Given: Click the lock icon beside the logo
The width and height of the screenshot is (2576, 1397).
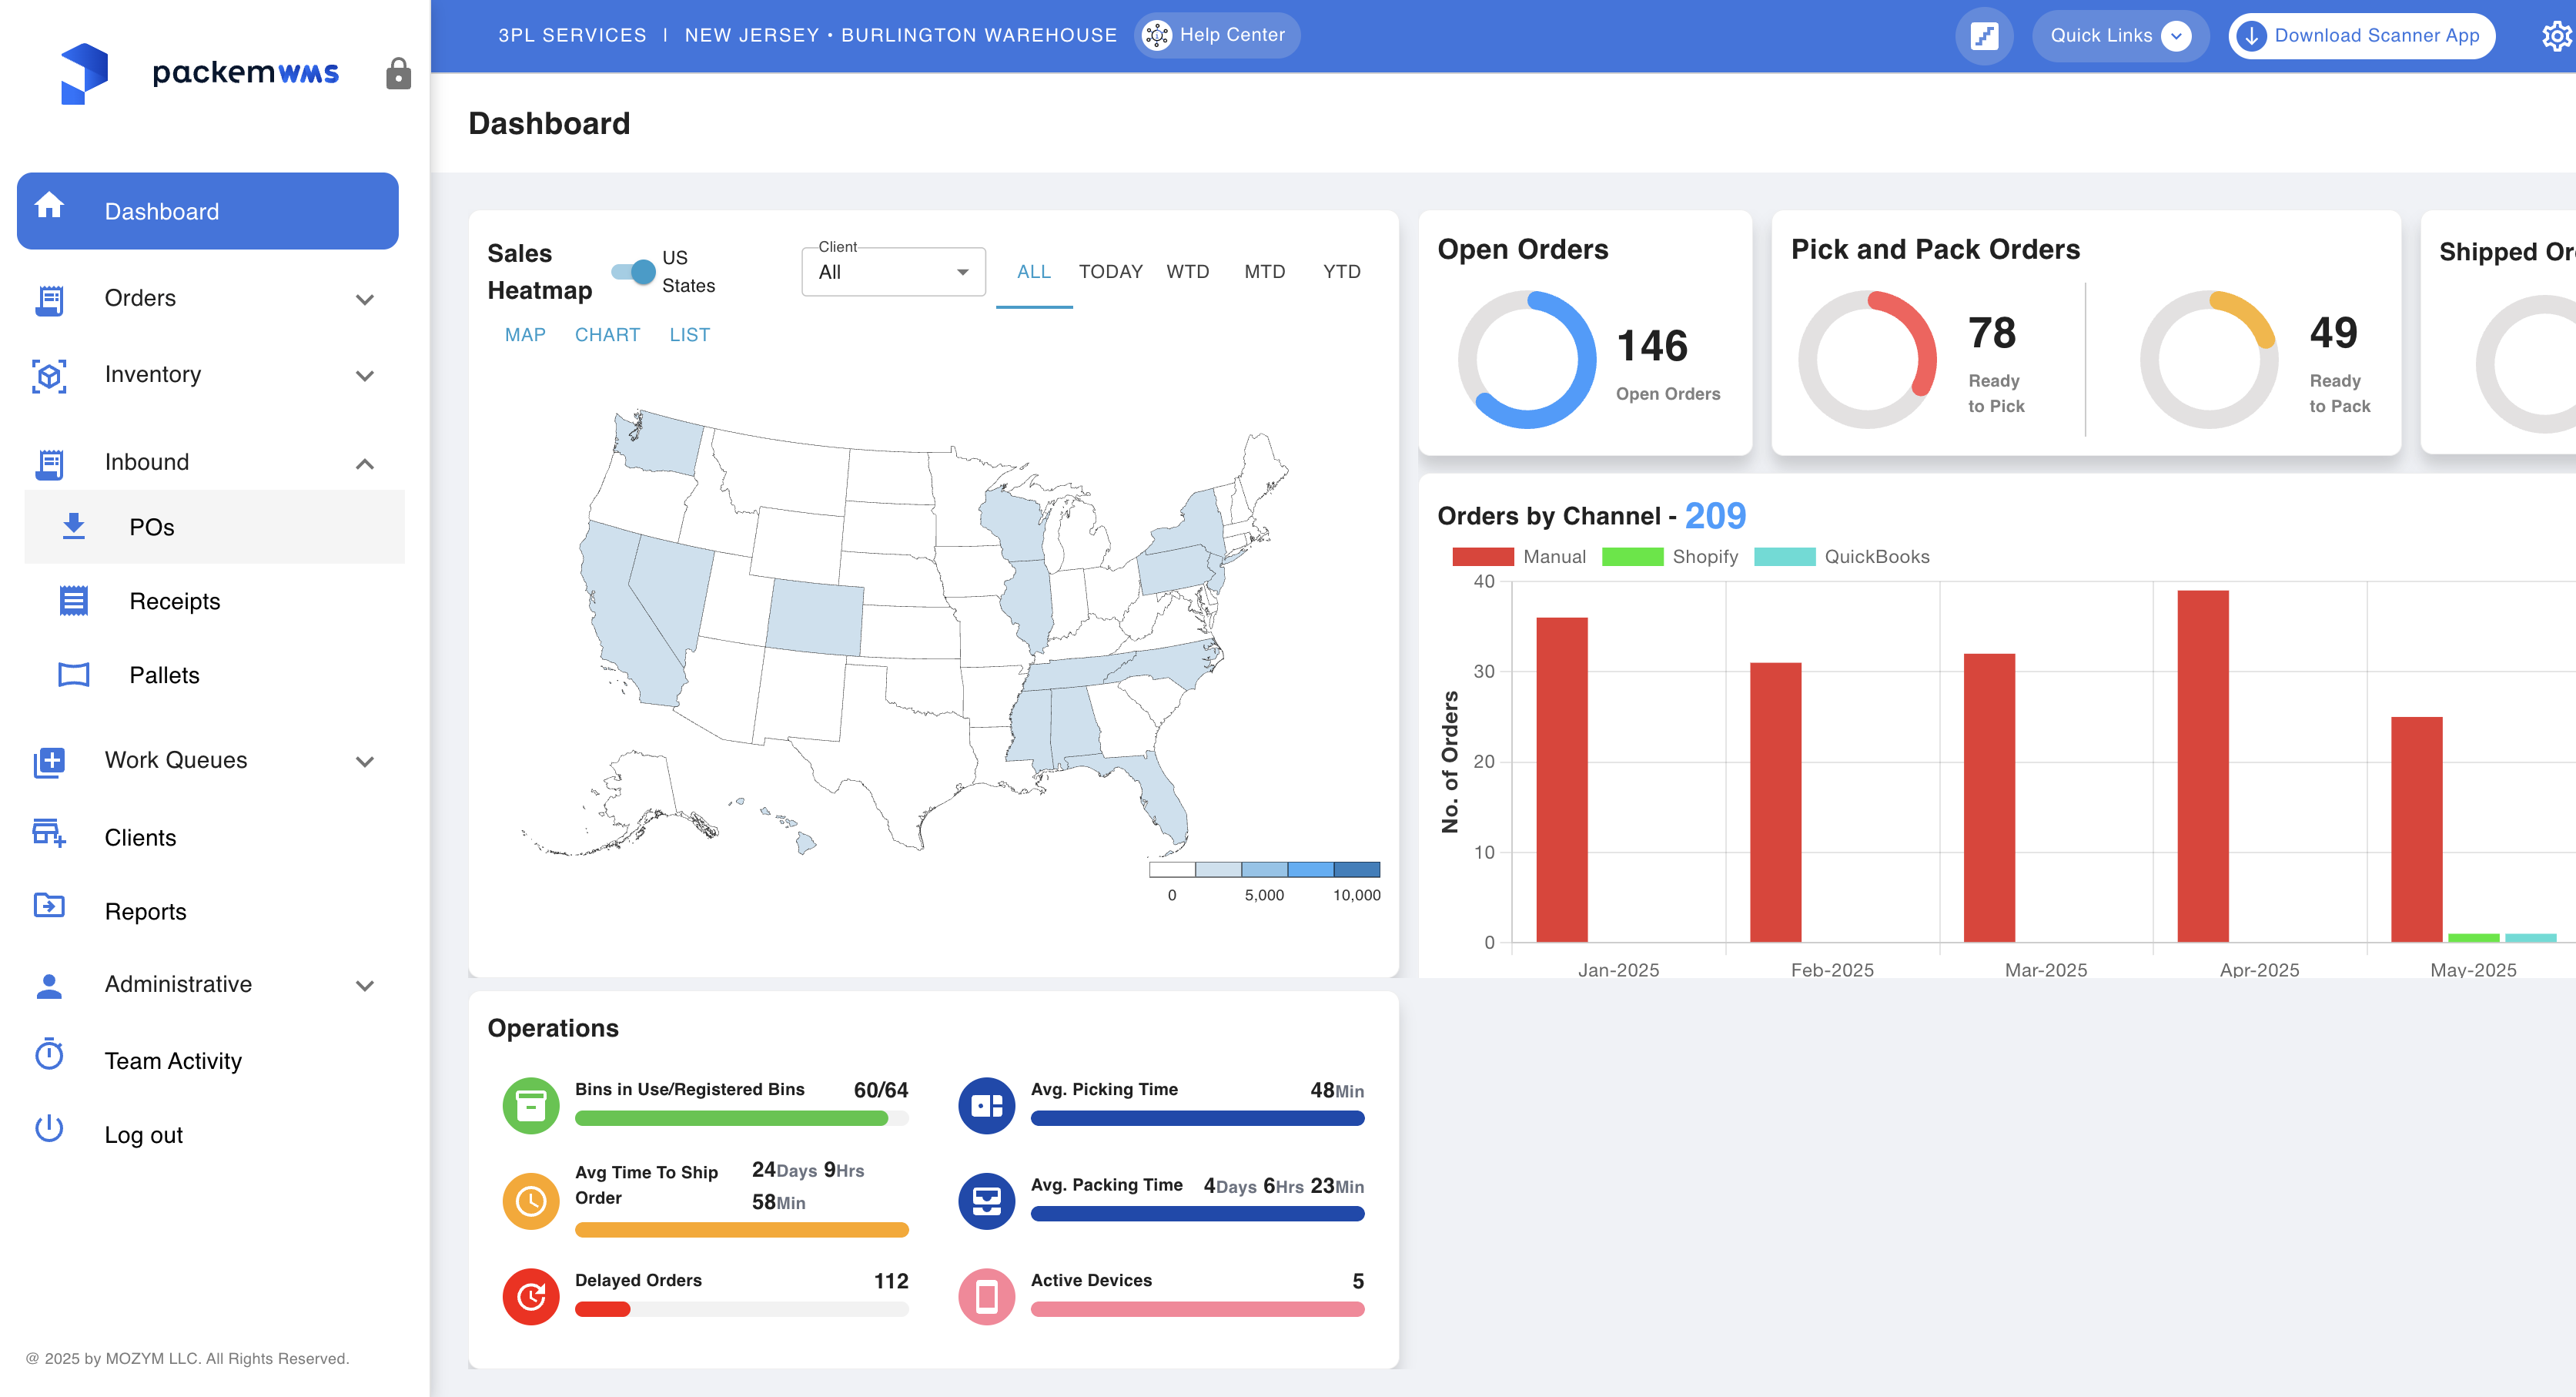Looking at the screenshot, I should pos(398,73).
